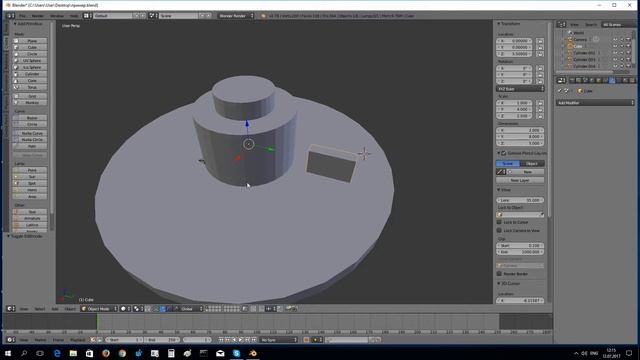Open the XYZ Euler rotation mode dropdown

coord(520,89)
